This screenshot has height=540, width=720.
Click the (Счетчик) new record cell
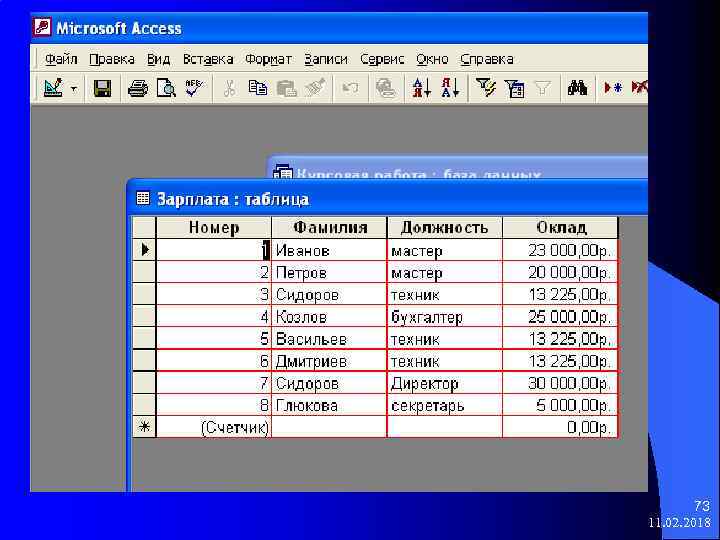pos(214,427)
